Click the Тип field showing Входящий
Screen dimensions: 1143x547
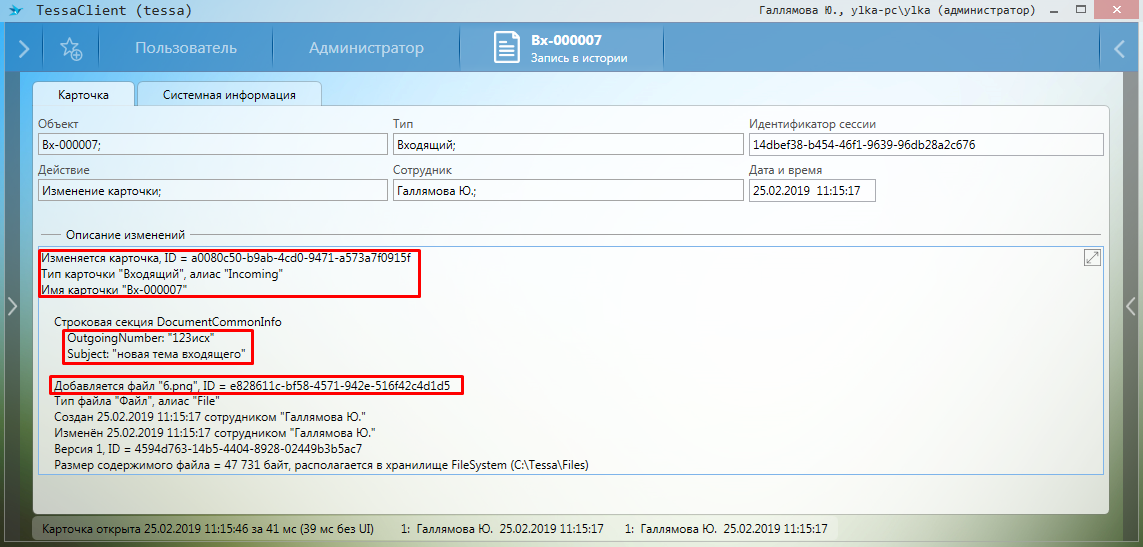pos(567,145)
